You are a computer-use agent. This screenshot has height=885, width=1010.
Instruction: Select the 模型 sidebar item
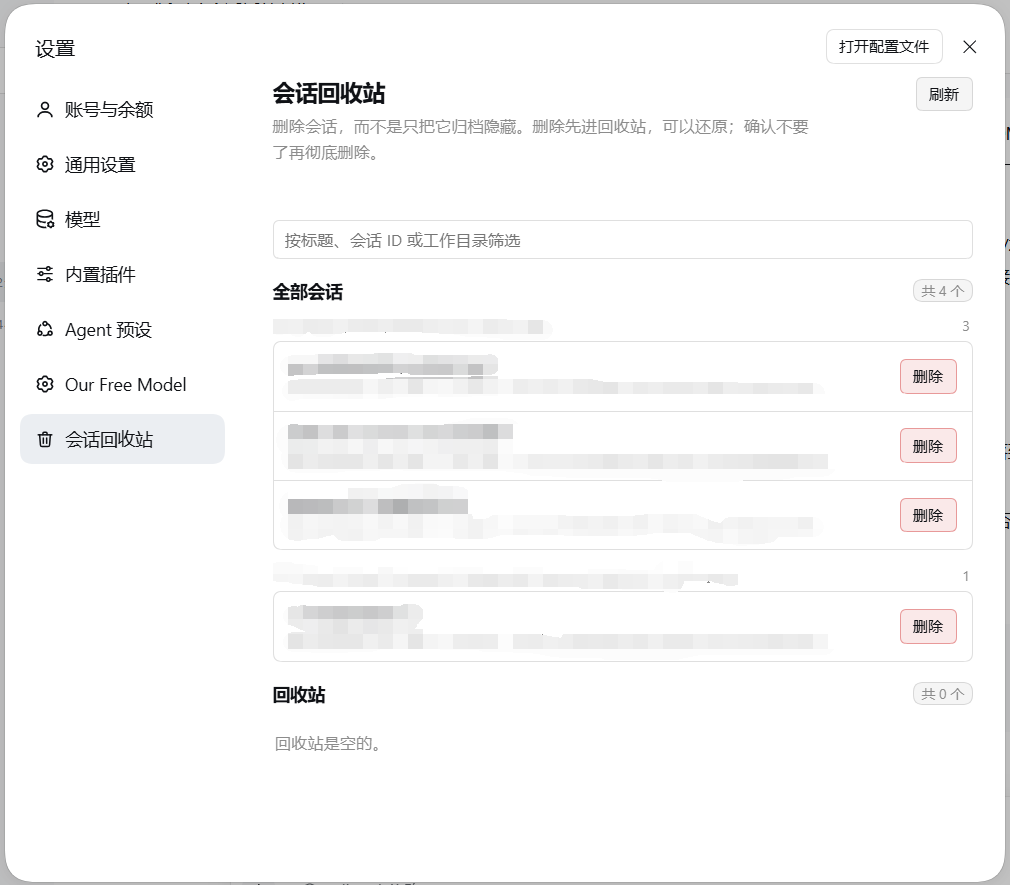tap(122, 220)
